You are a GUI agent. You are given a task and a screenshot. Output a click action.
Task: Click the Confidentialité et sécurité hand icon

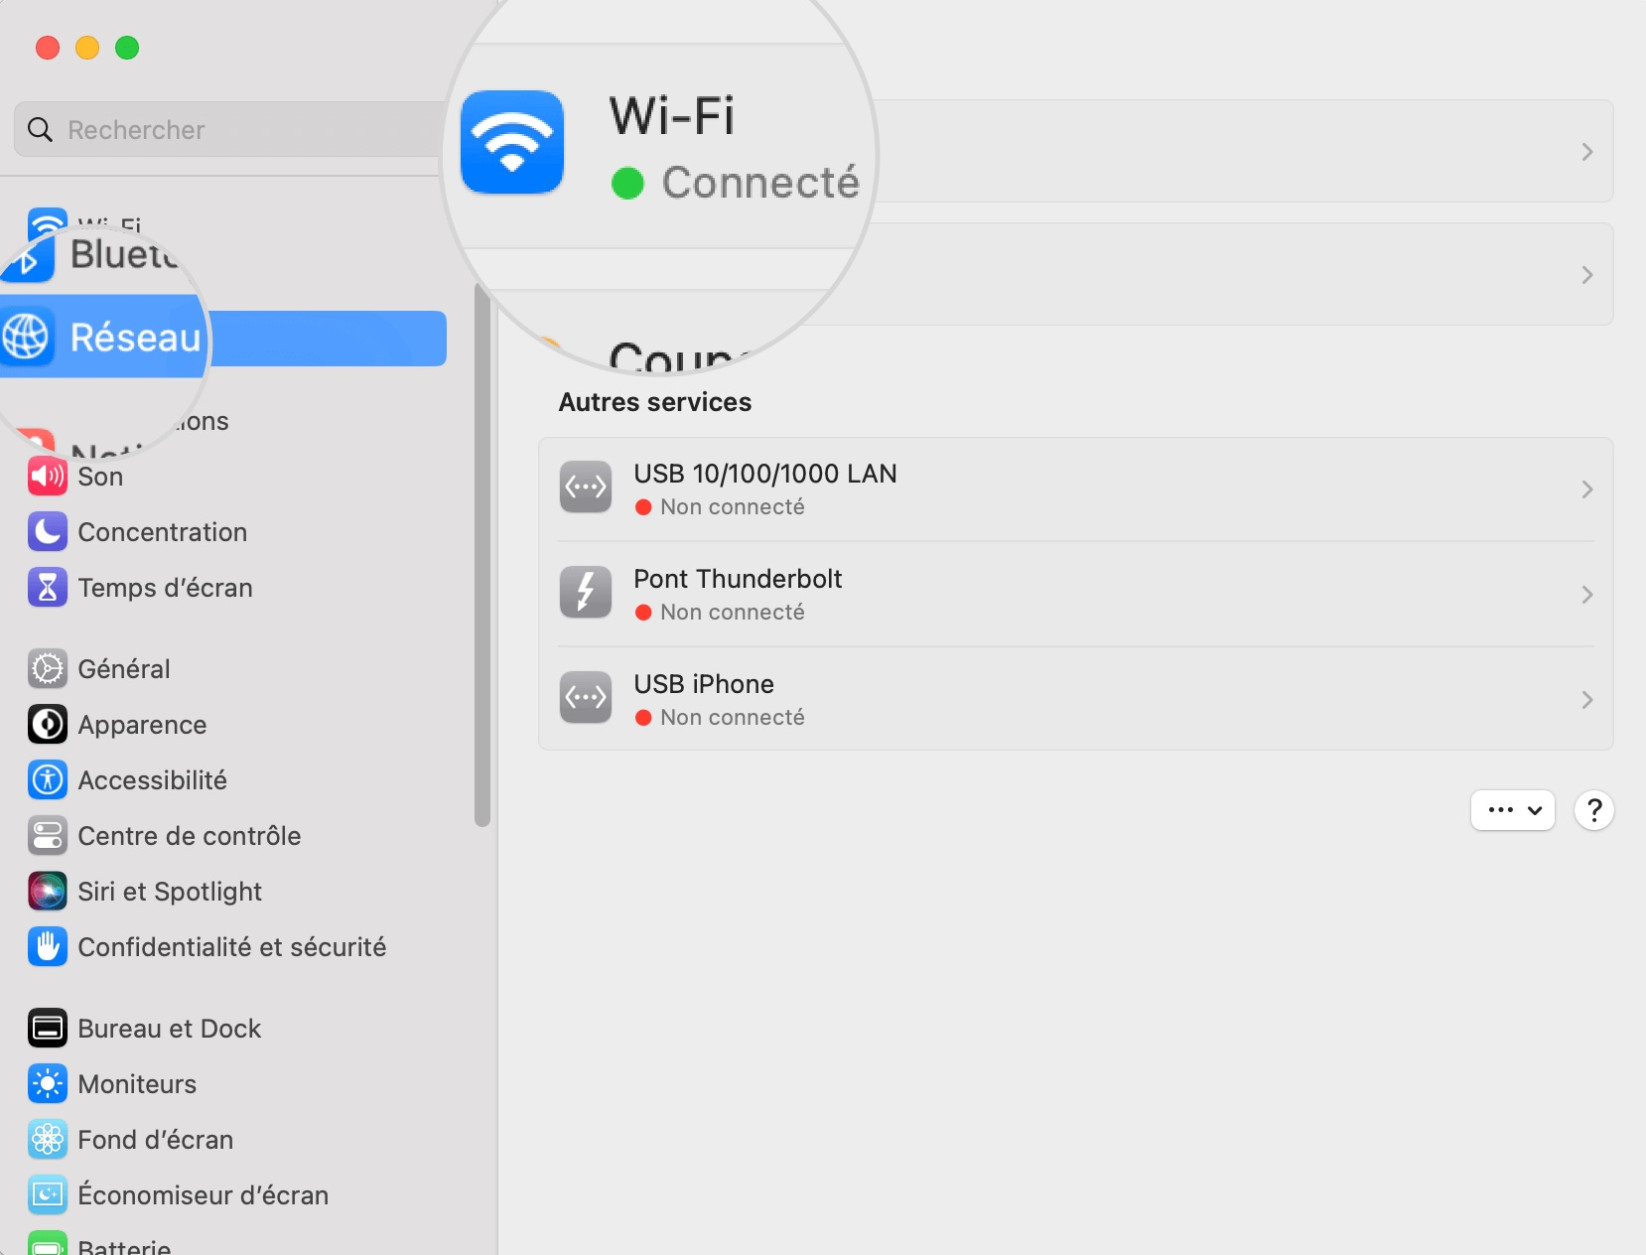47,947
